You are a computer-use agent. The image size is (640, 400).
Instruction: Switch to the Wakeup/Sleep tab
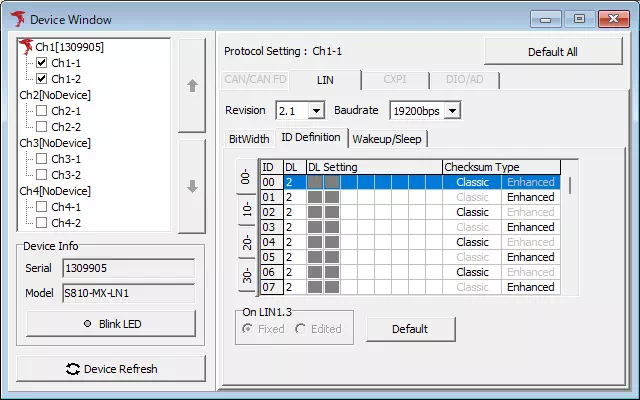click(386, 139)
